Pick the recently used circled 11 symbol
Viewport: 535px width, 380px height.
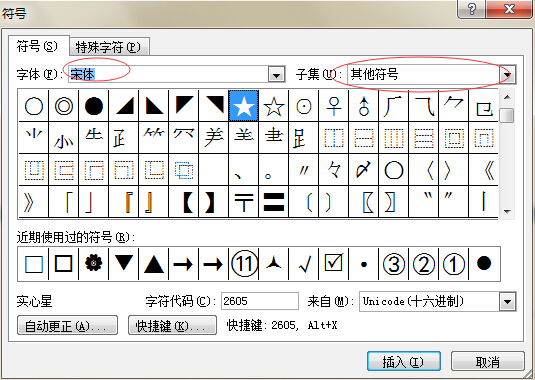244,264
